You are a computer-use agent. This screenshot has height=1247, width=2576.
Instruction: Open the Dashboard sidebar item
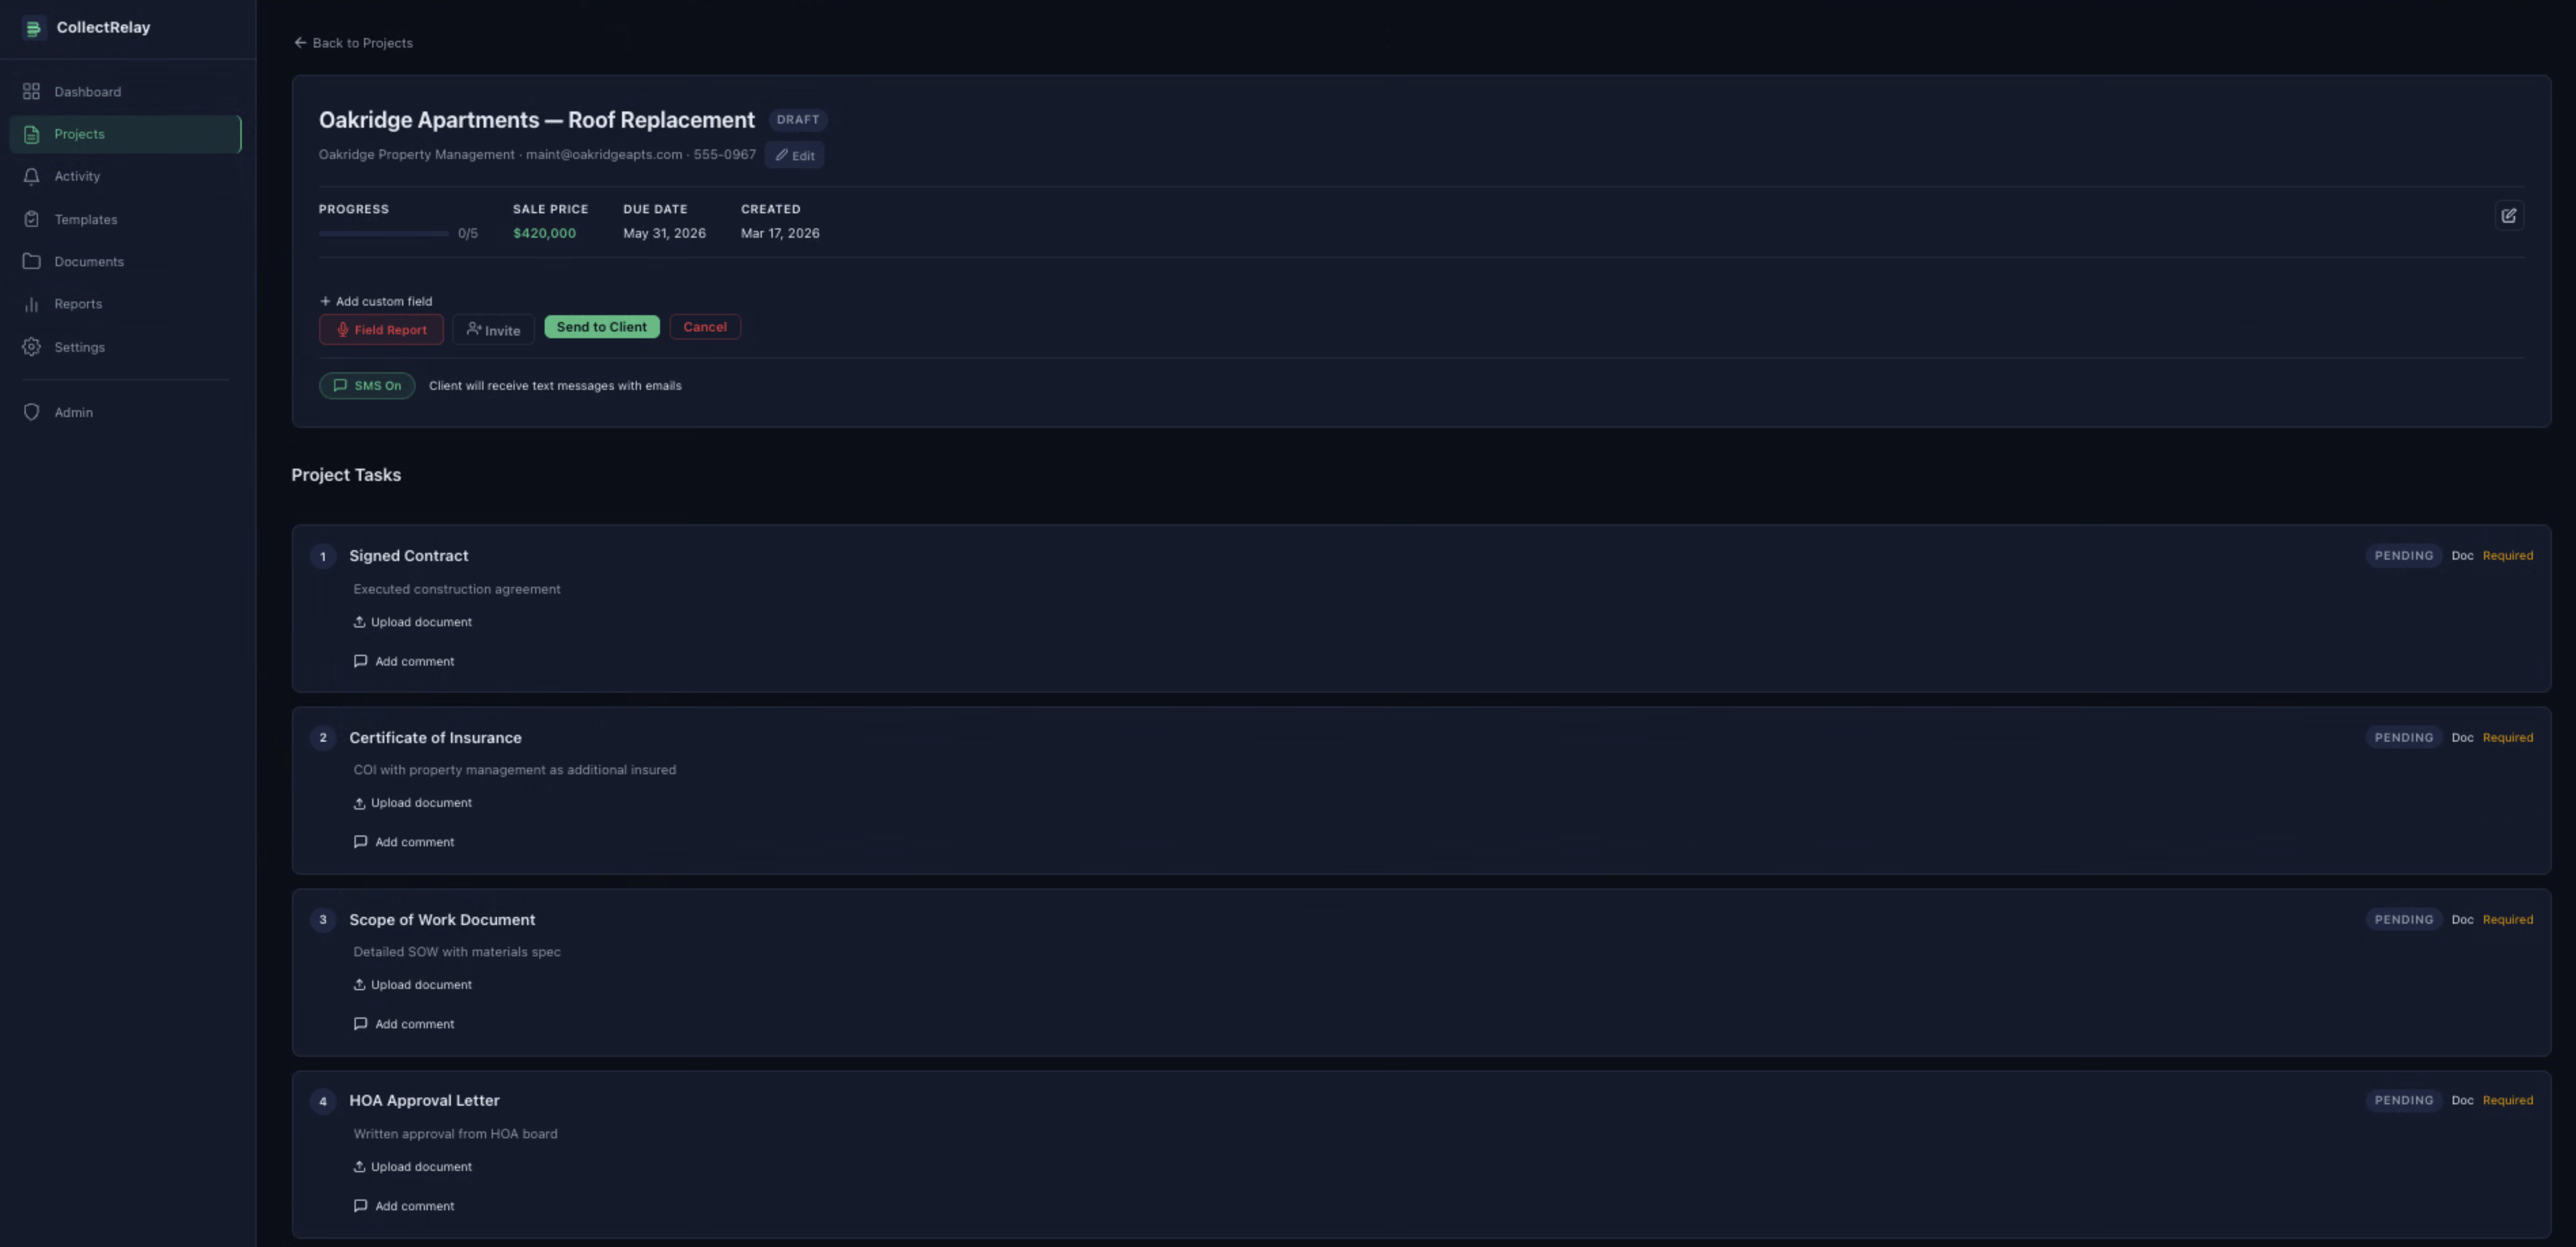[87, 92]
